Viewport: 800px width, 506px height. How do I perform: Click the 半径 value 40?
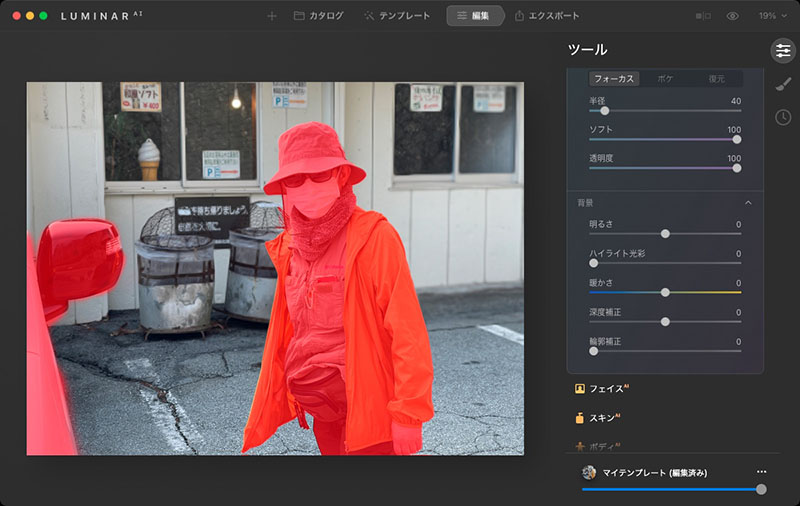[736, 101]
